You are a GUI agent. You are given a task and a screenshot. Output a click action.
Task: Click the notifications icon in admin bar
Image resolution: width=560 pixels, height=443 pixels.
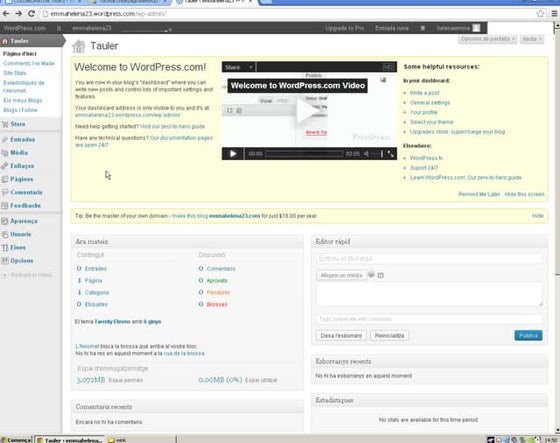coord(422,28)
